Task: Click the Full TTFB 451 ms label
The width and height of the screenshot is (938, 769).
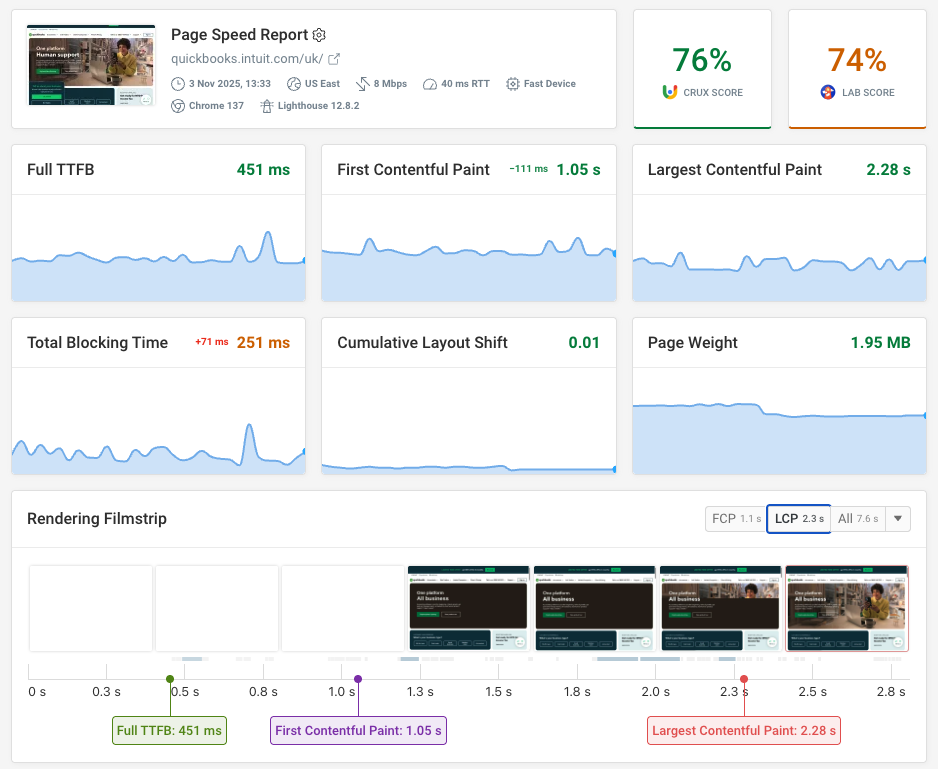Action: (x=169, y=730)
